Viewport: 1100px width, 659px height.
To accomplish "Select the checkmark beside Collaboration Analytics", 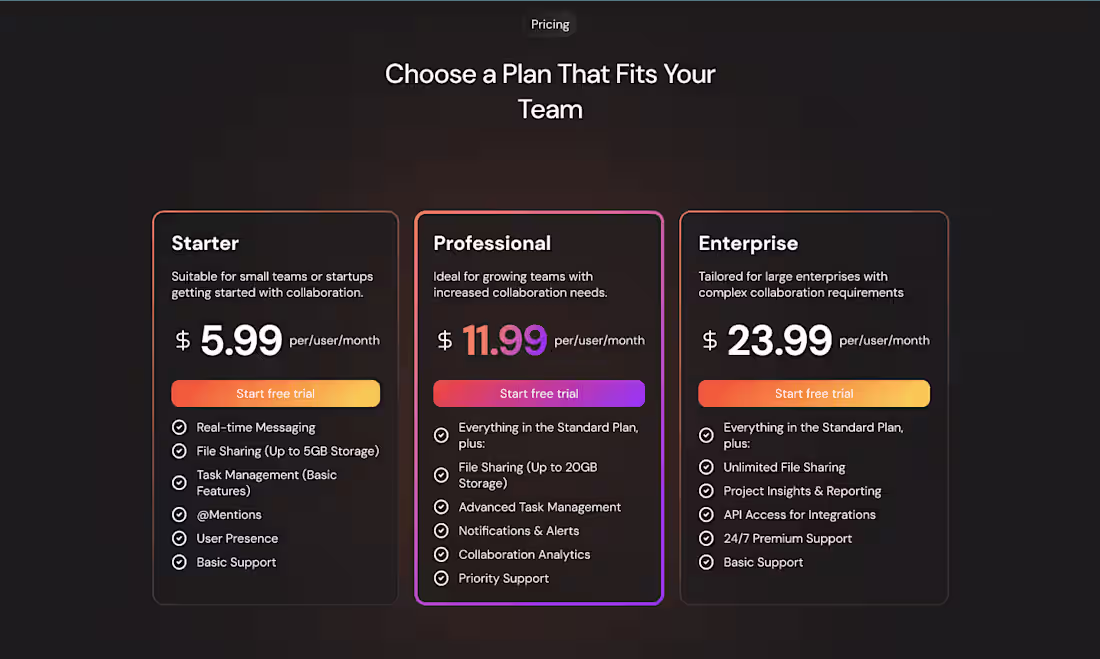I will (441, 554).
